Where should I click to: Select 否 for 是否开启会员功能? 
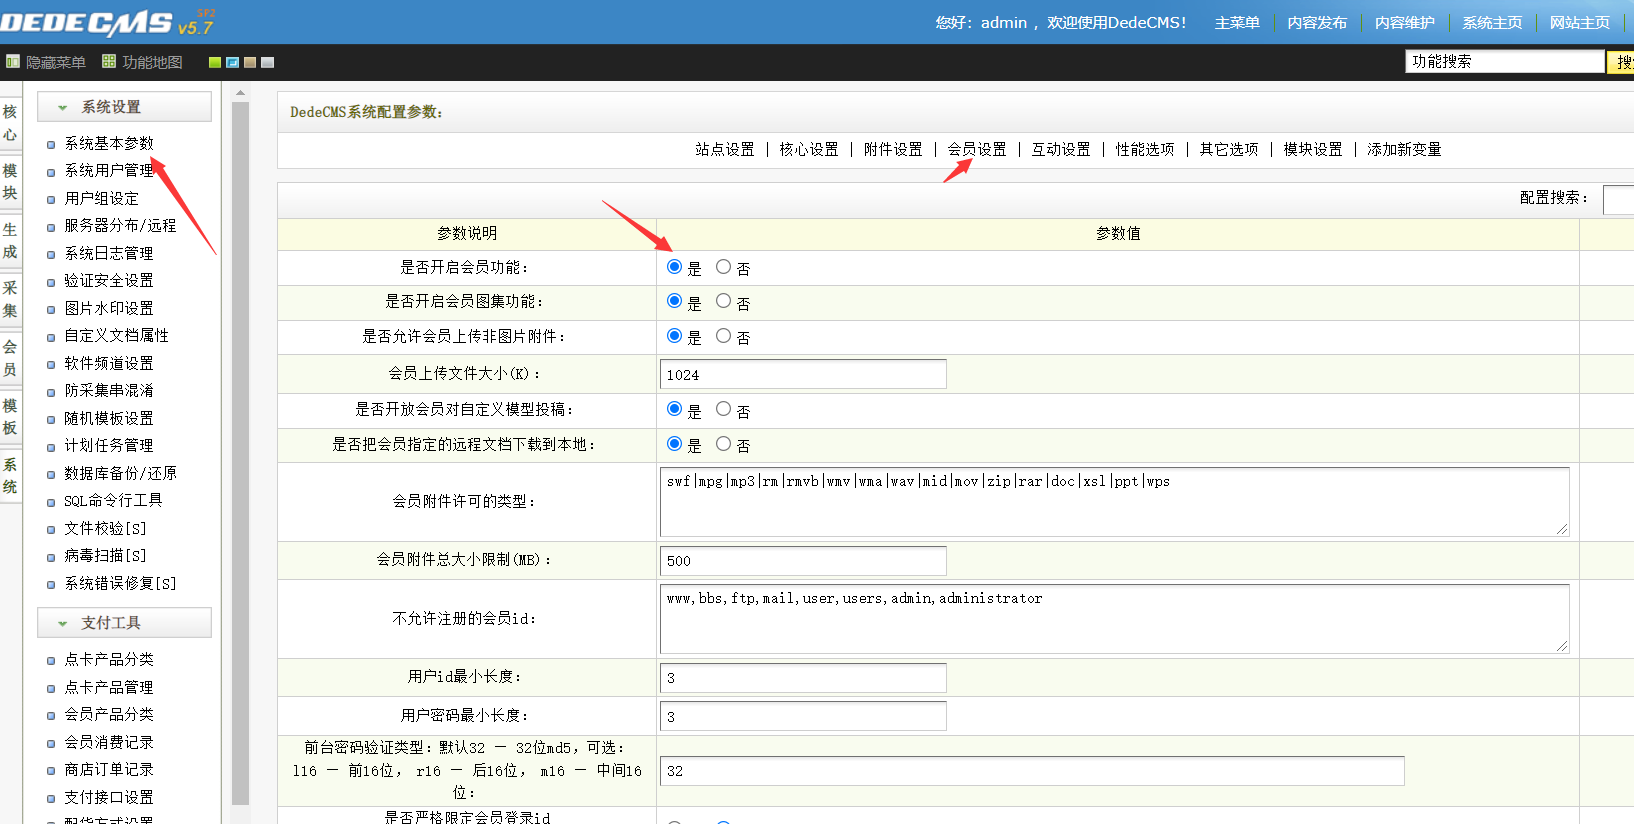723,267
